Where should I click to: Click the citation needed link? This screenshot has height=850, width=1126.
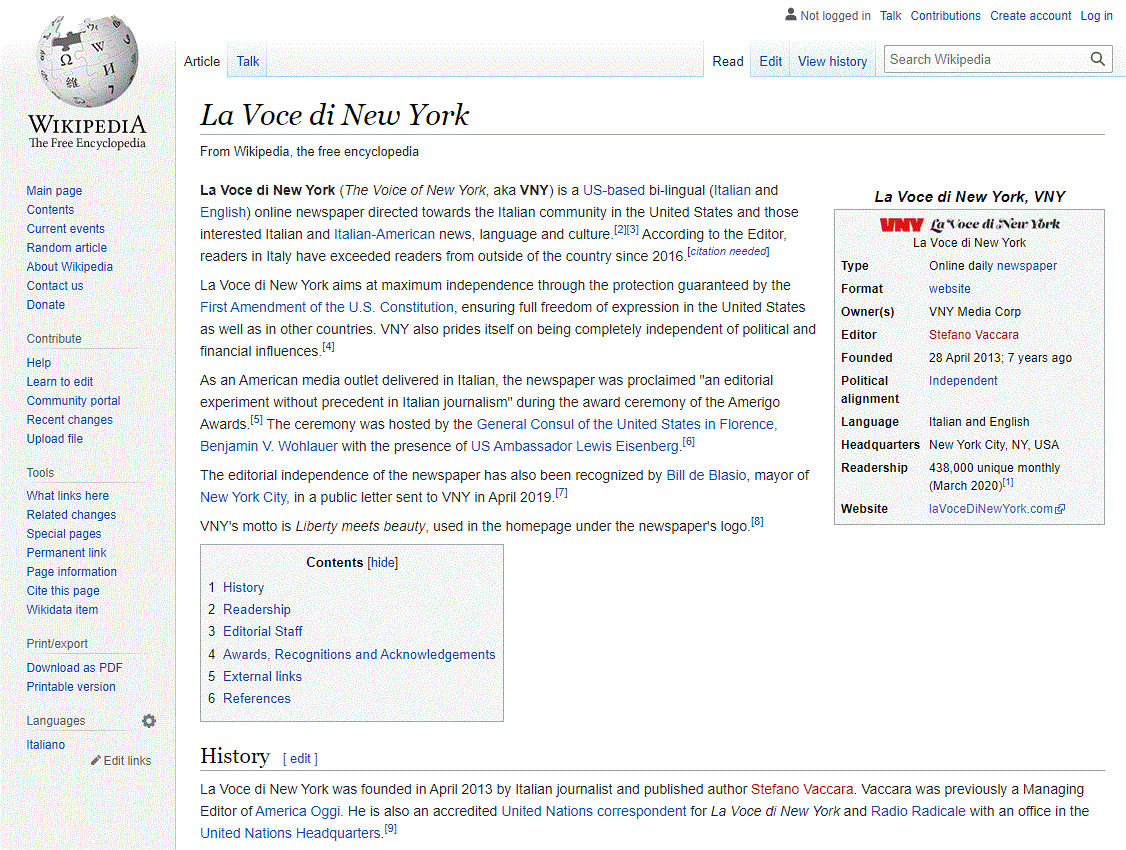point(728,251)
